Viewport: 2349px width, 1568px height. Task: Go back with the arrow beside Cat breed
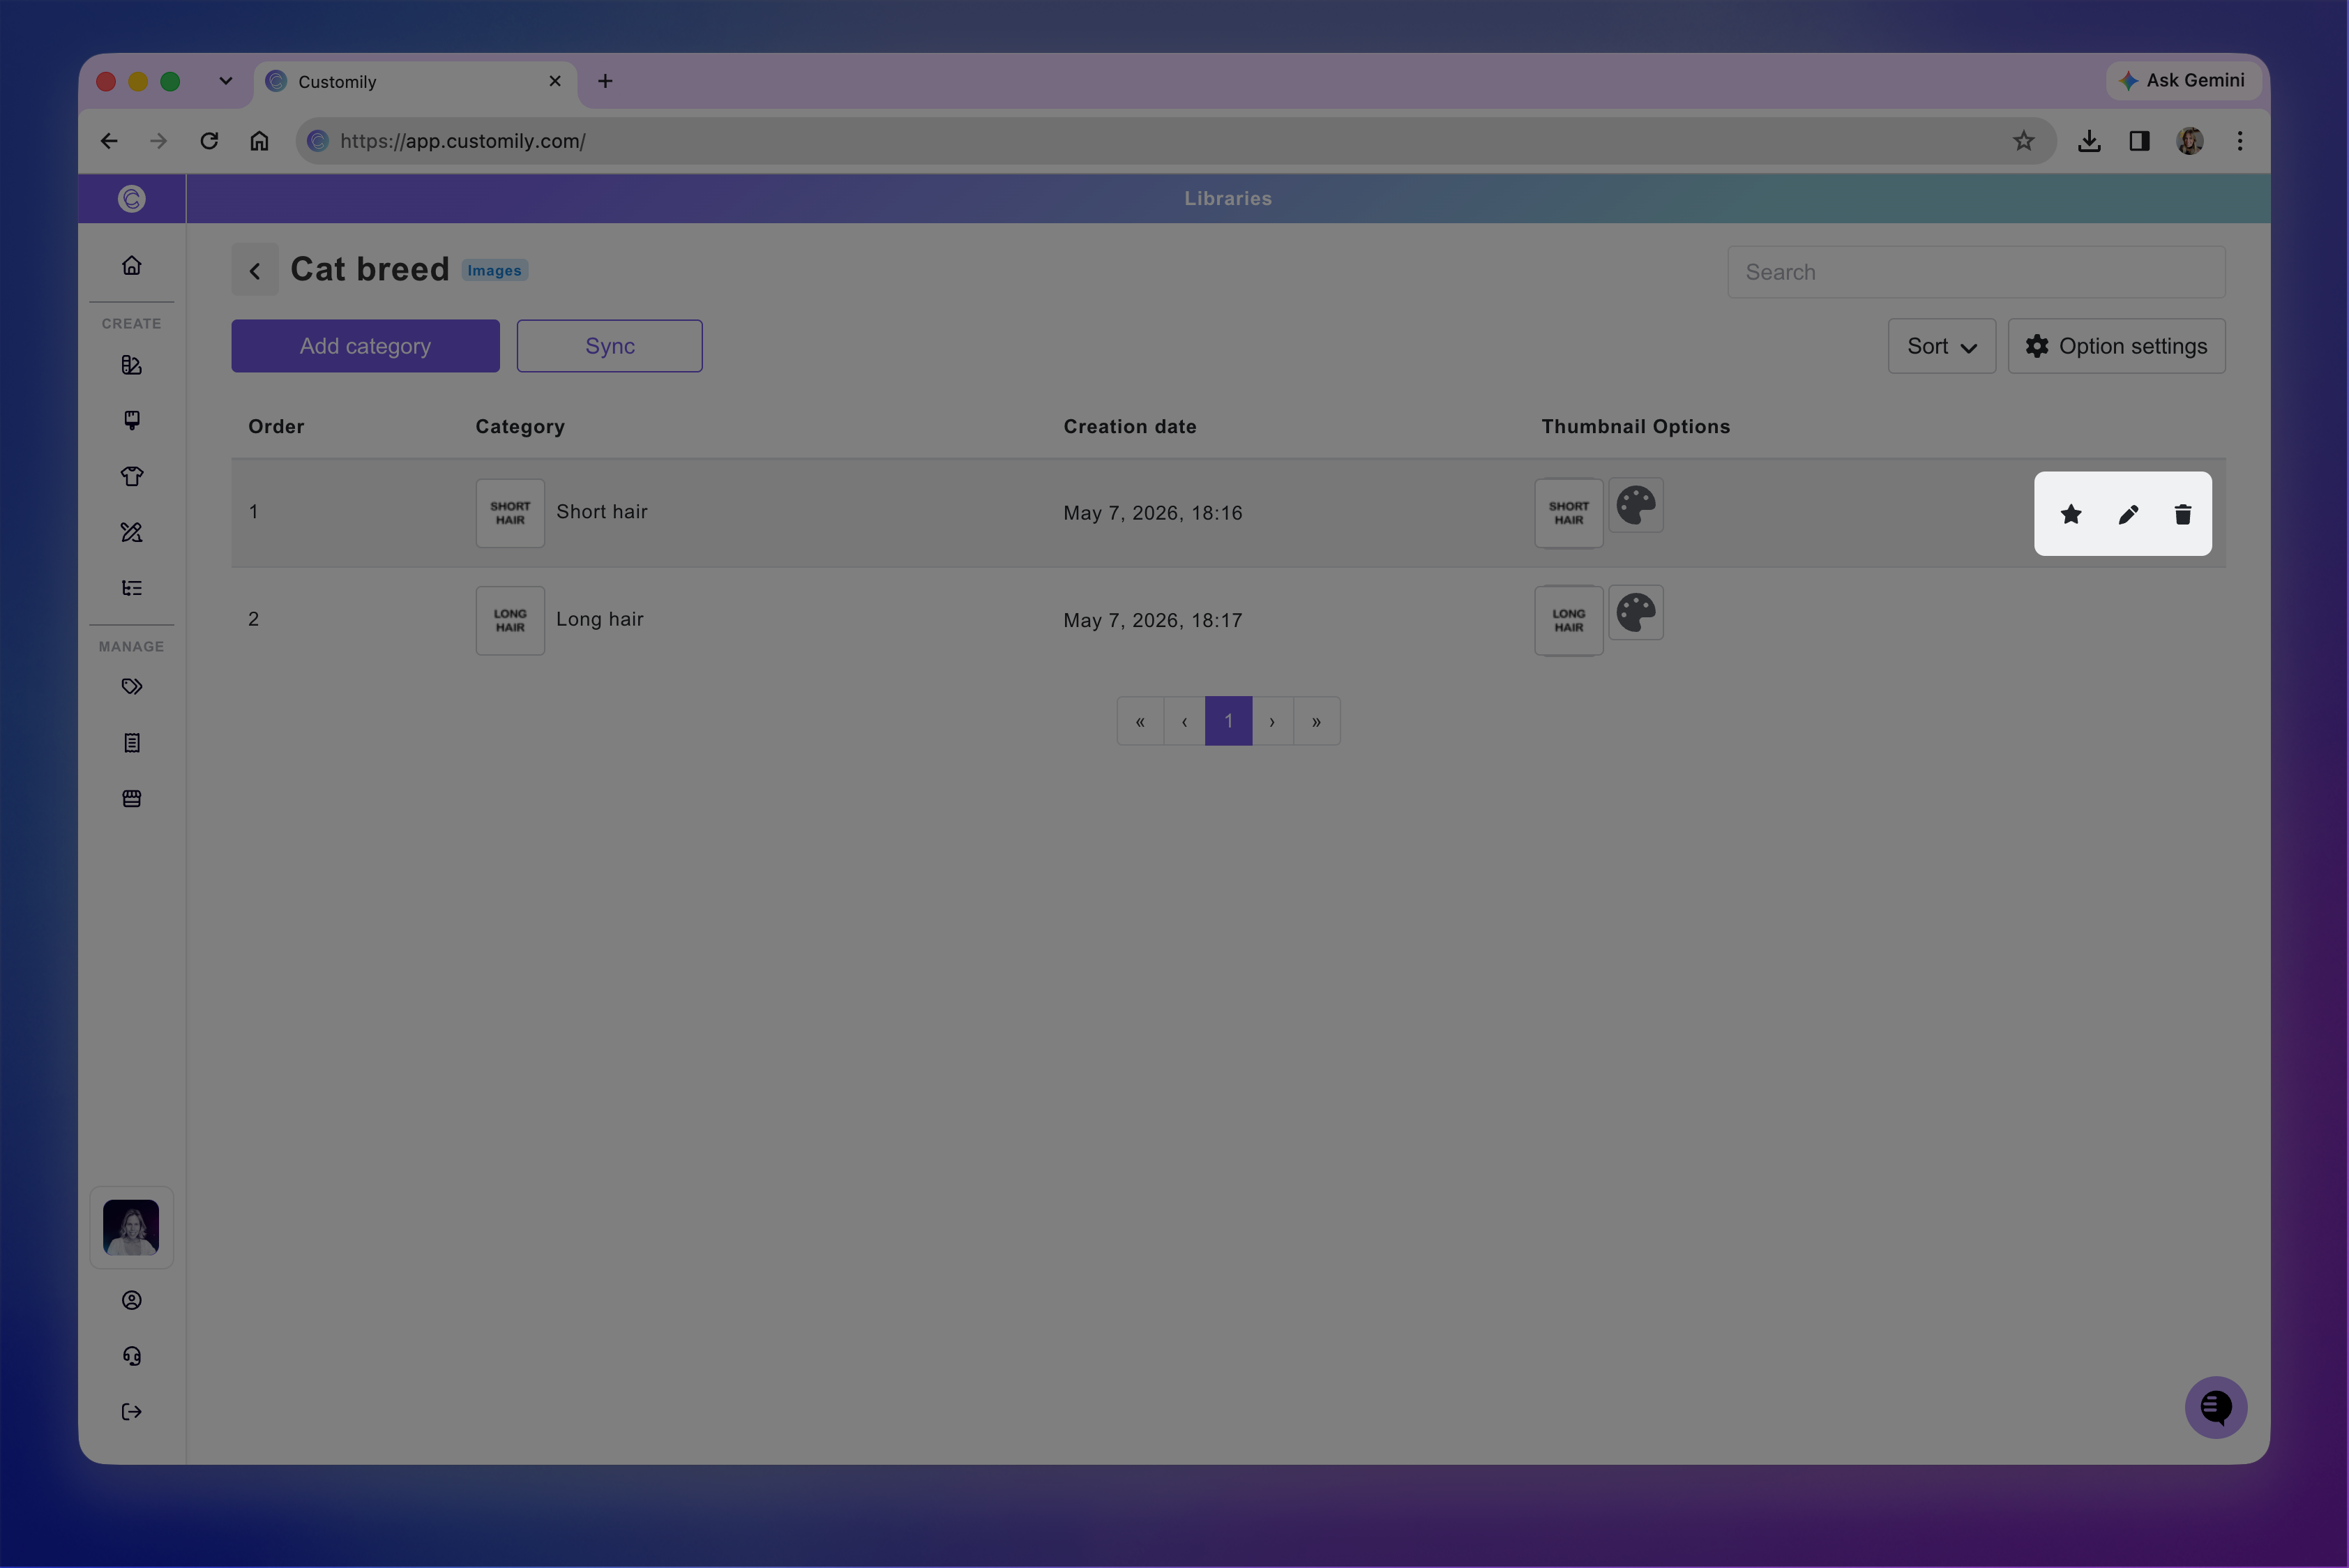[x=255, y=270]
